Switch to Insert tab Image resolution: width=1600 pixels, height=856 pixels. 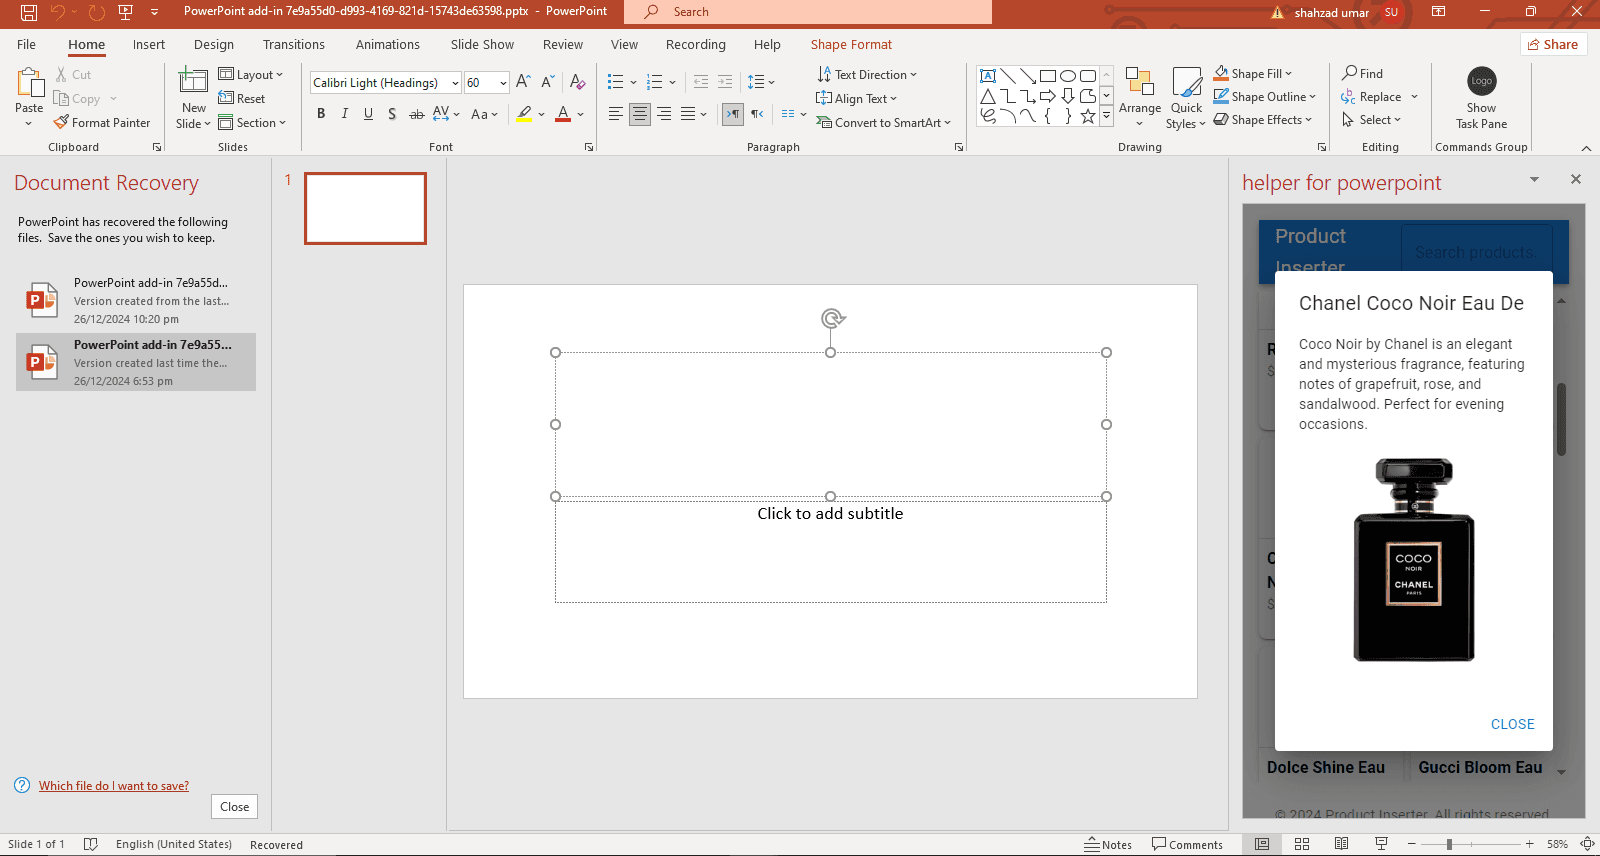click(x=149, y=45)
